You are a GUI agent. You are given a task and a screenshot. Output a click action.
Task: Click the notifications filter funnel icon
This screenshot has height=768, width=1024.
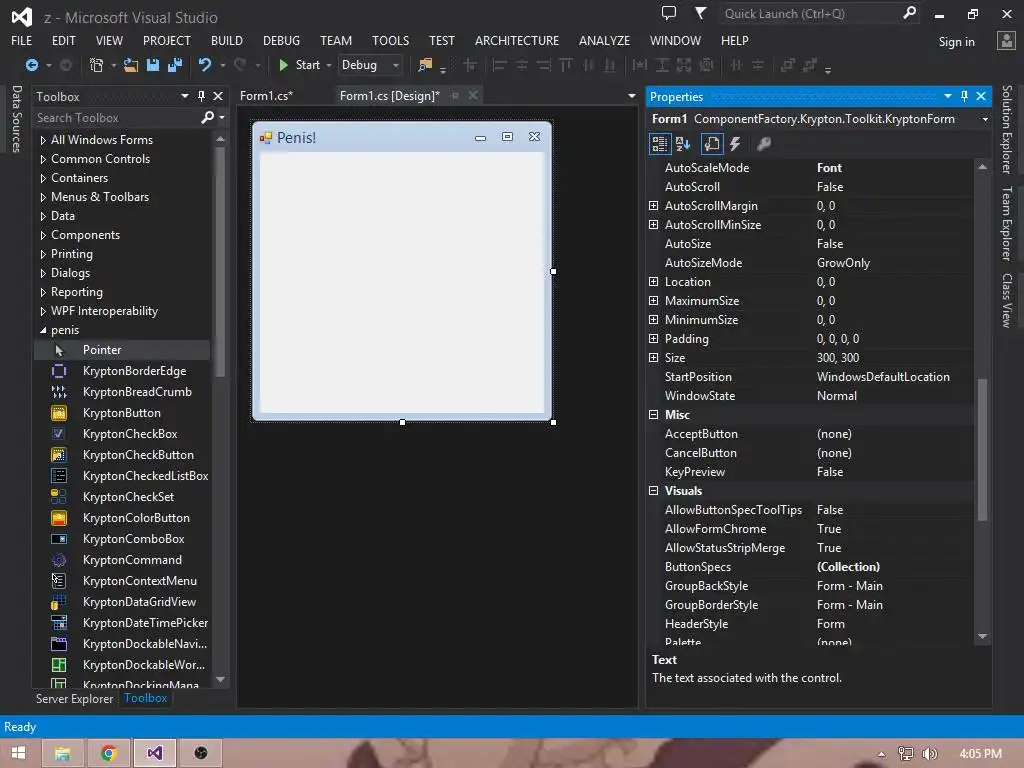click(700, 13)
